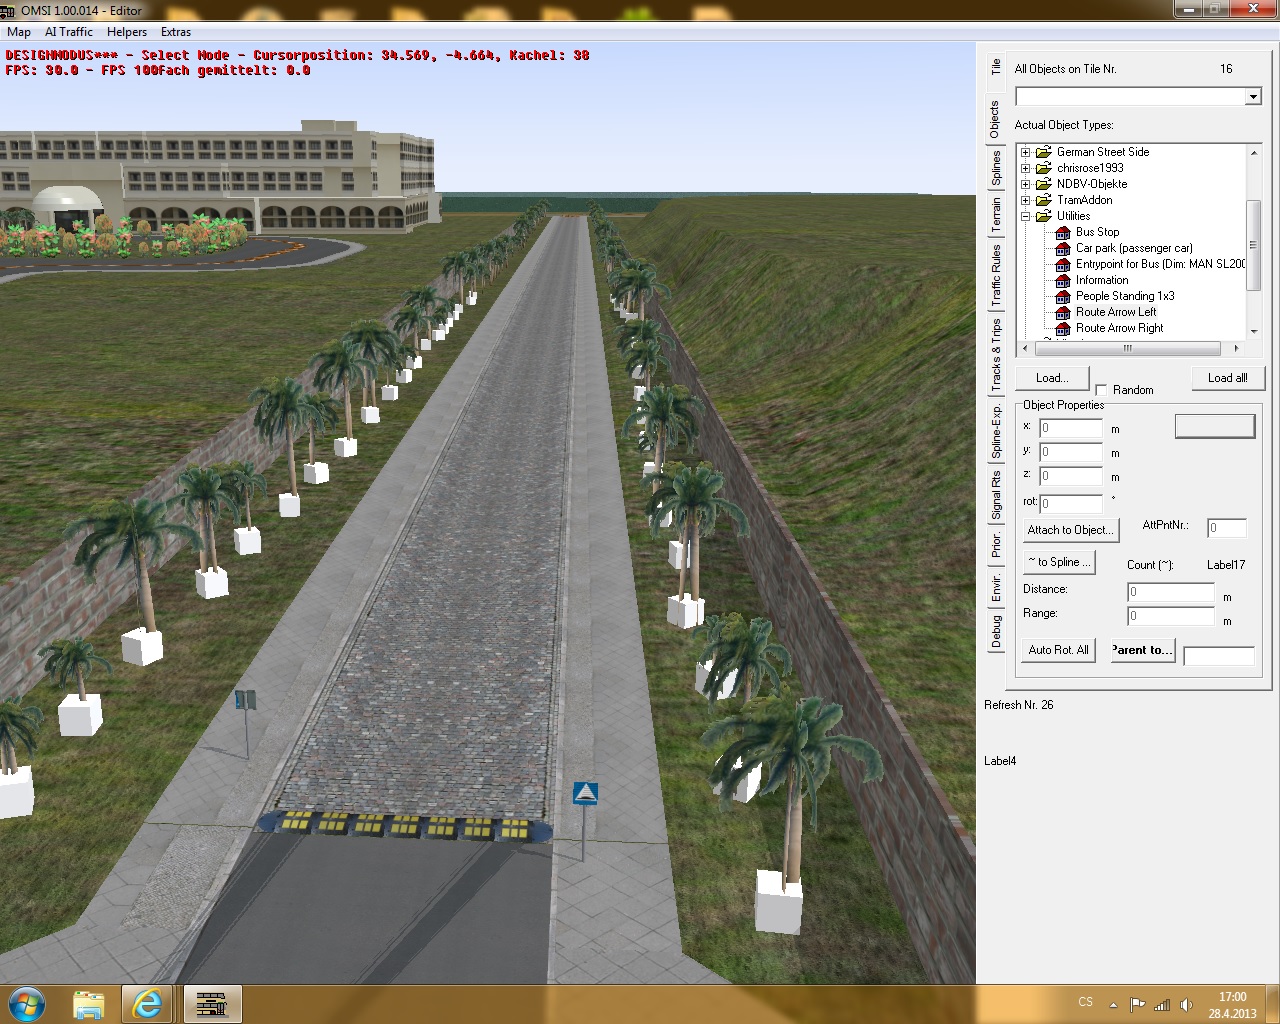Image resolution: width=1280 pixels, height=1024 pixels.
Task: Click the Information object icon
Action: tap(1063, 280)
